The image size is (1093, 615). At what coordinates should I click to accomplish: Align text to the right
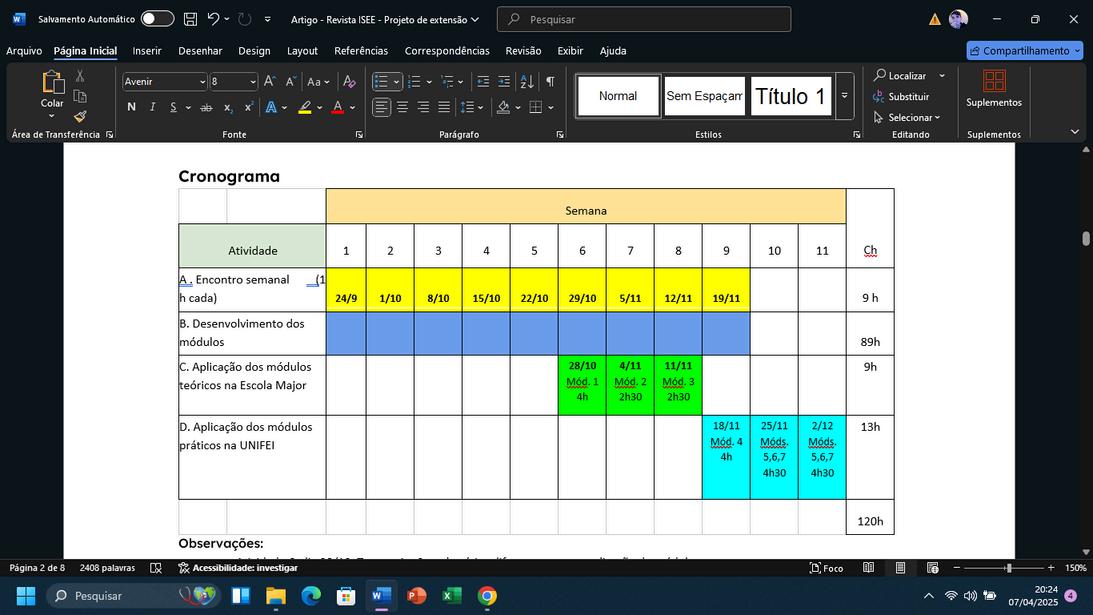[x=423, y=107]
